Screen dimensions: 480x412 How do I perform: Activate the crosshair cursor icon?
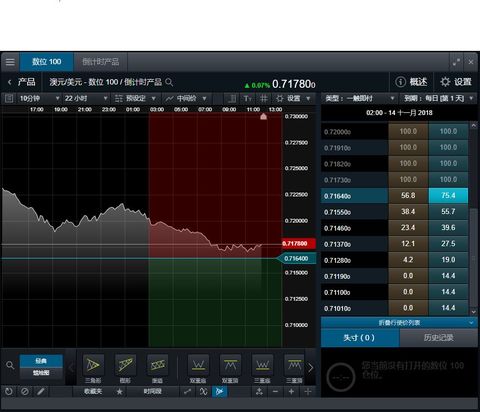[x=307, y=391]
